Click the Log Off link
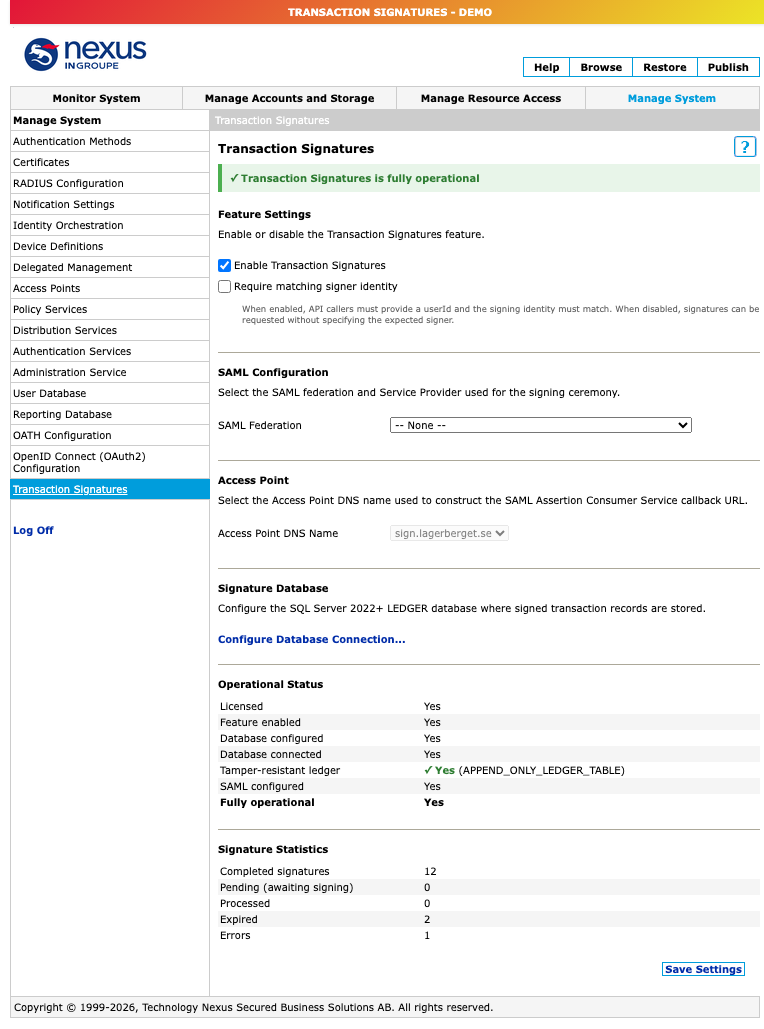 [x=33, y=530]
